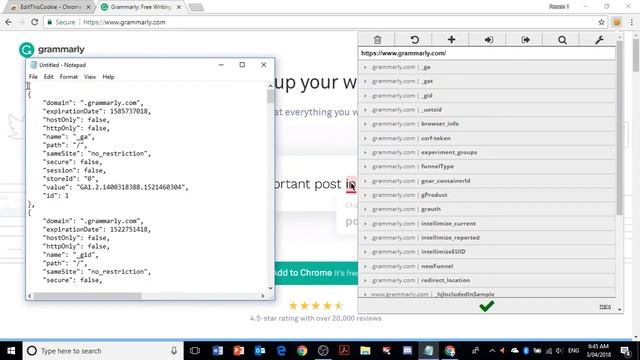
Task: Expand the _gid cookie row
Action: point(487,96)
